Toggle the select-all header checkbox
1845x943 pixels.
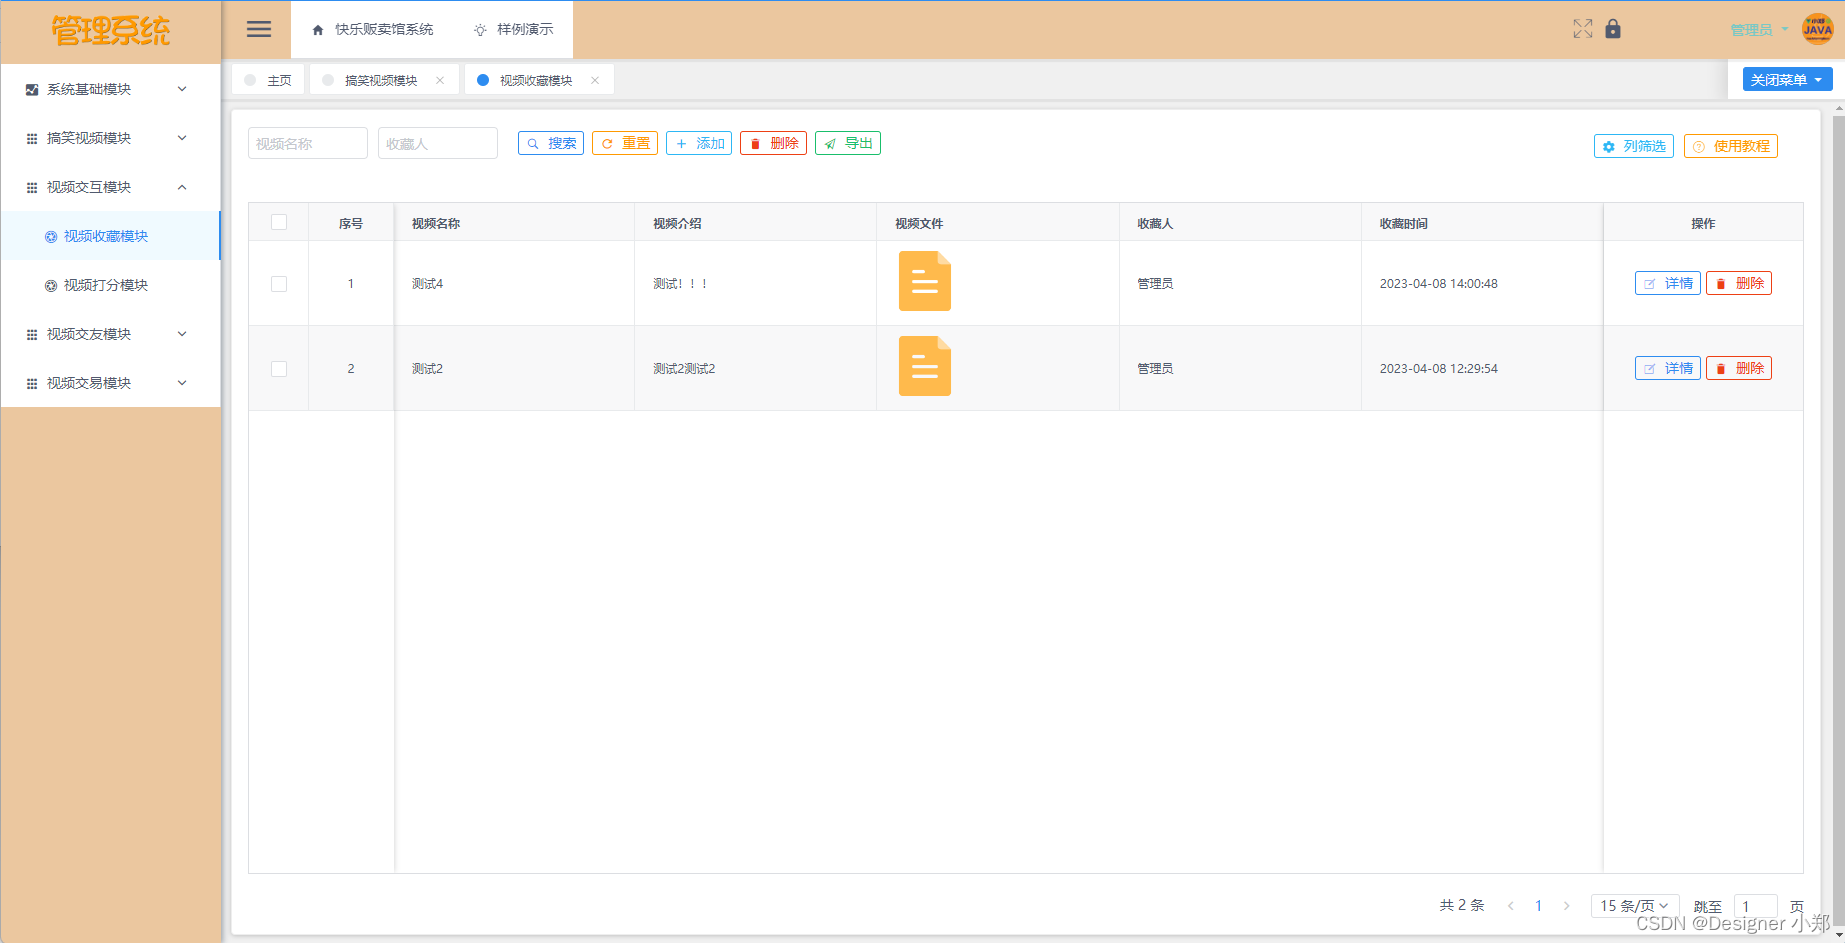pos(279,222)
